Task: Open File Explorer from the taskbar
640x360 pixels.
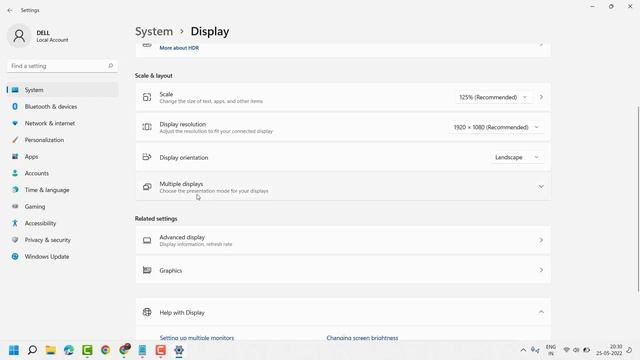Action: [x=51, y=350]
